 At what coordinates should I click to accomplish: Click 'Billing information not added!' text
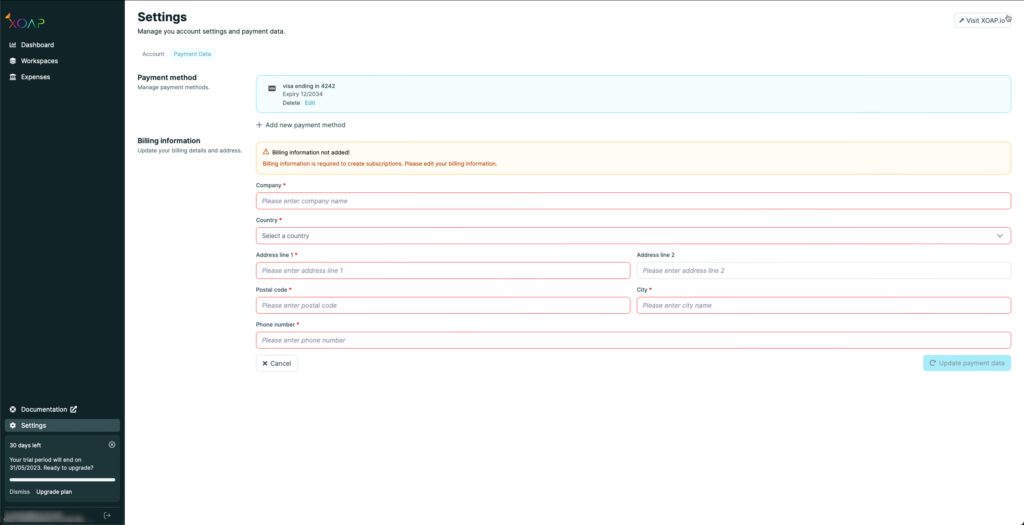click(x=311, y=152)
